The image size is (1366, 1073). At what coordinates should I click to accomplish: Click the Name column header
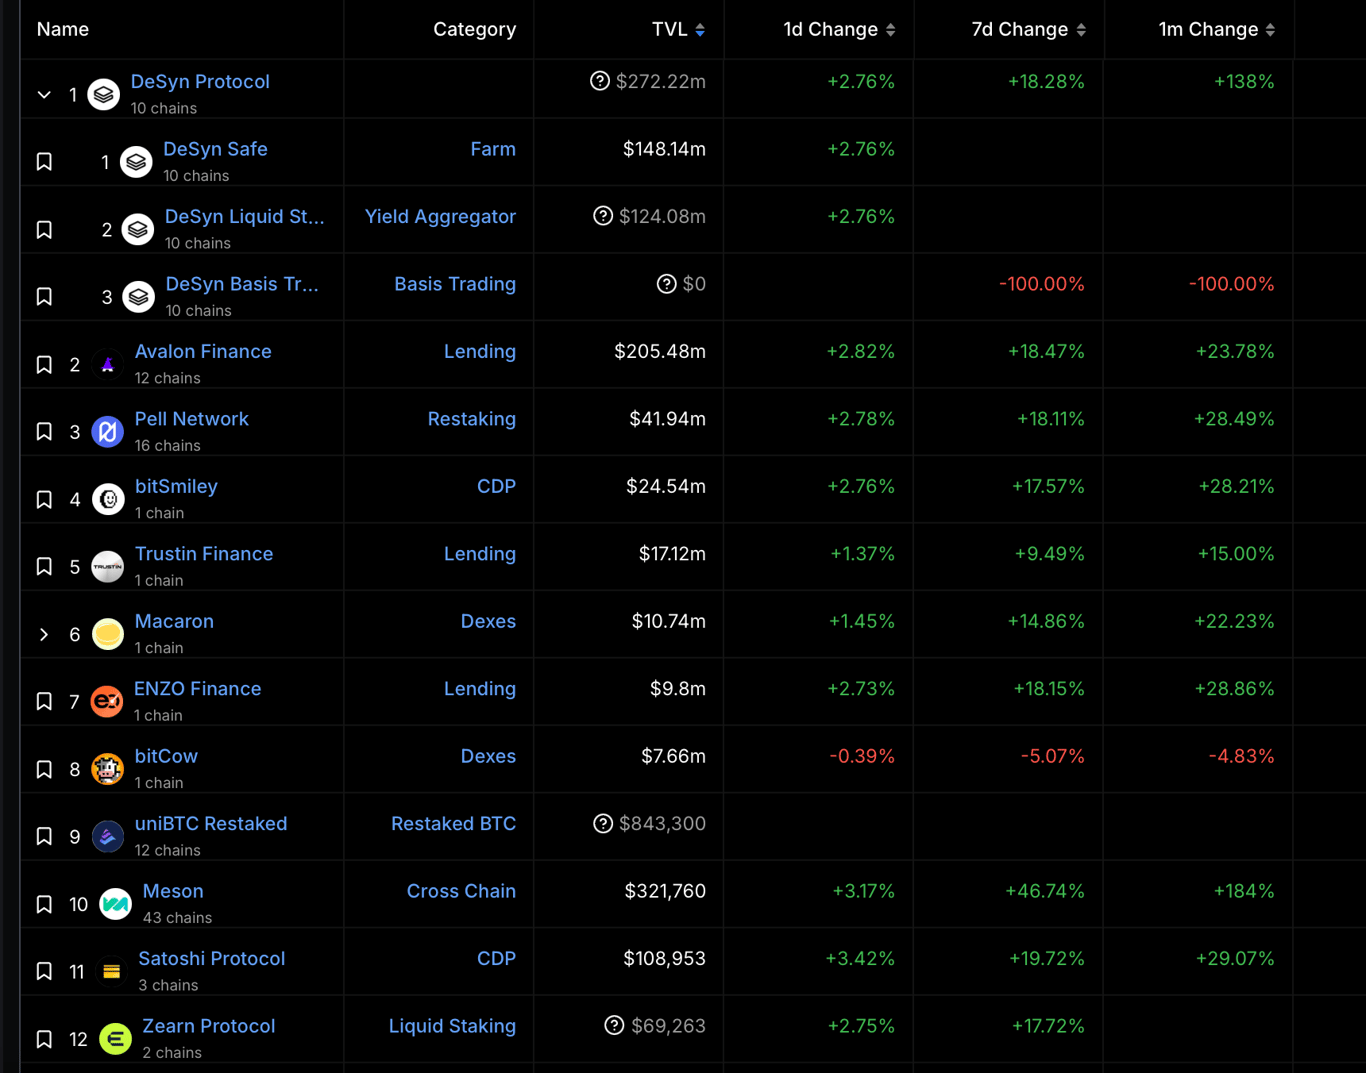pos(63,30)
